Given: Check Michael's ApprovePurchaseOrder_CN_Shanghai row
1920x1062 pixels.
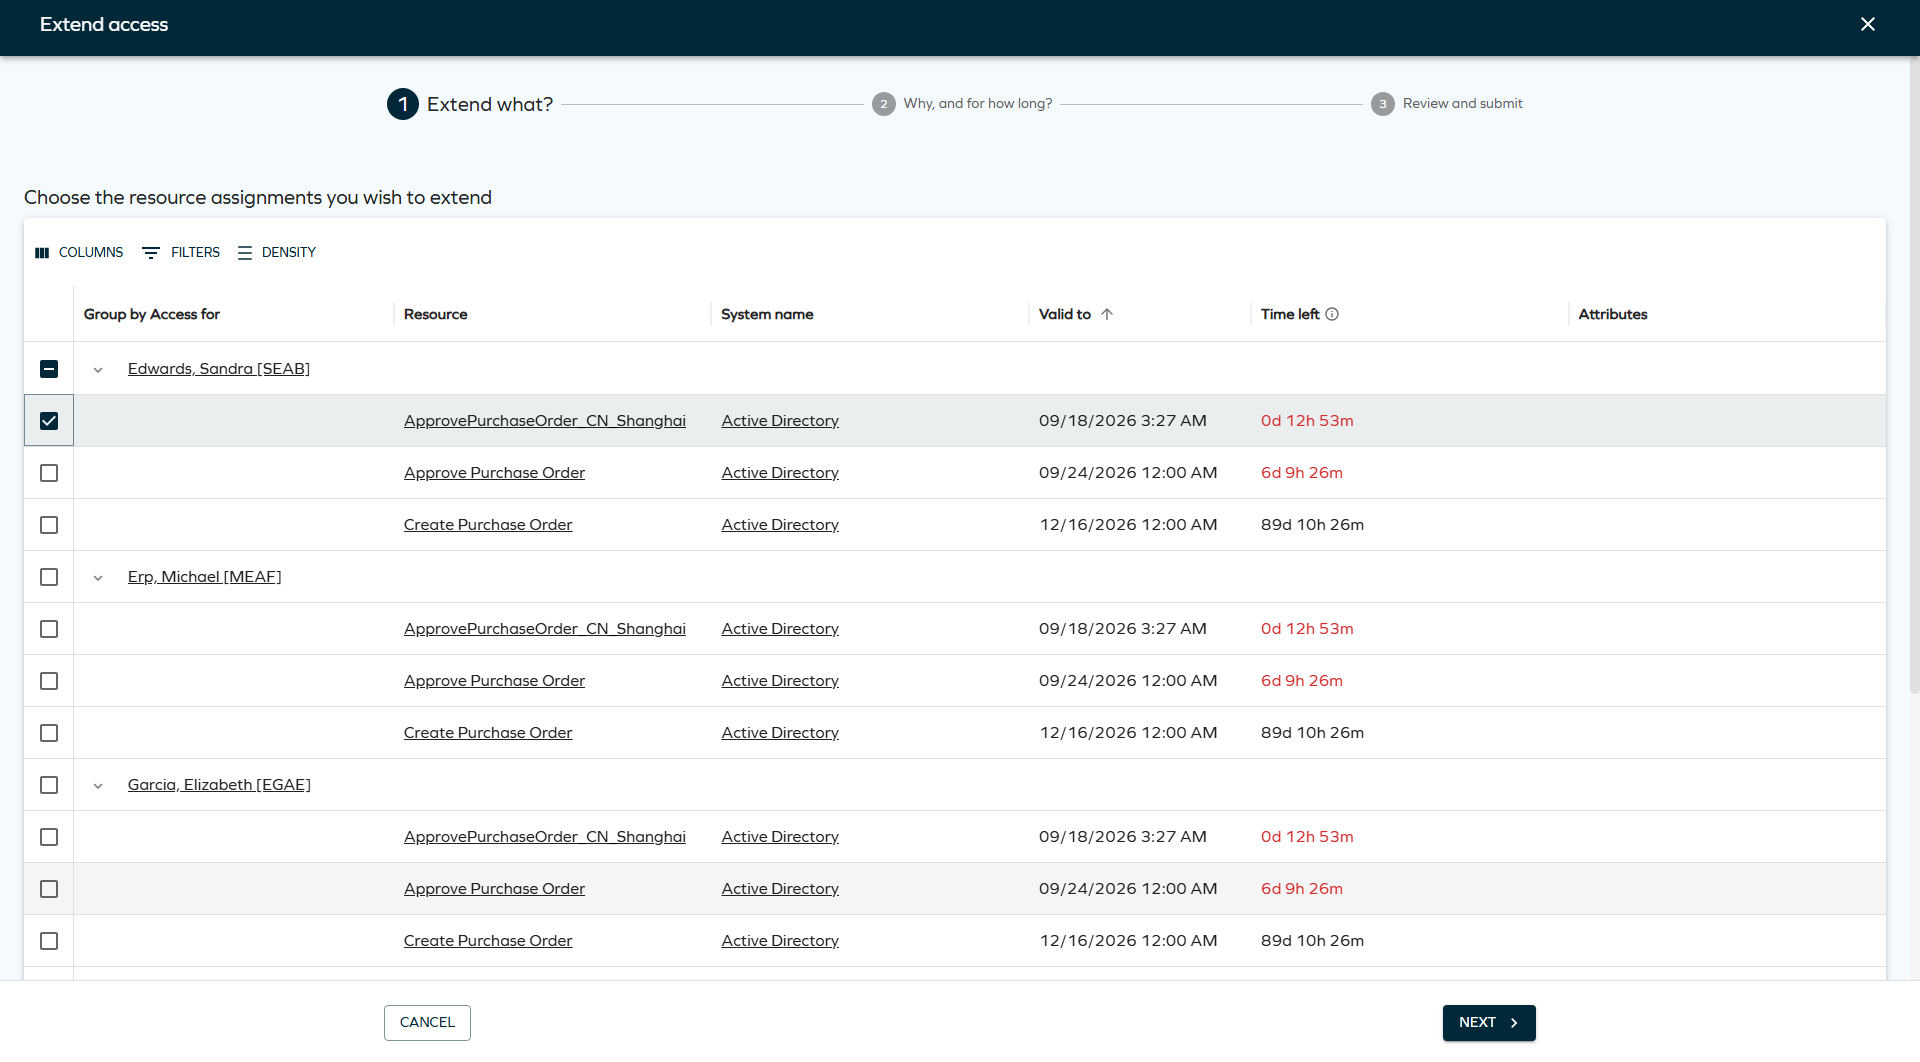Looking at the screenshot, I should pyautogui.click(x=49, y=629).
